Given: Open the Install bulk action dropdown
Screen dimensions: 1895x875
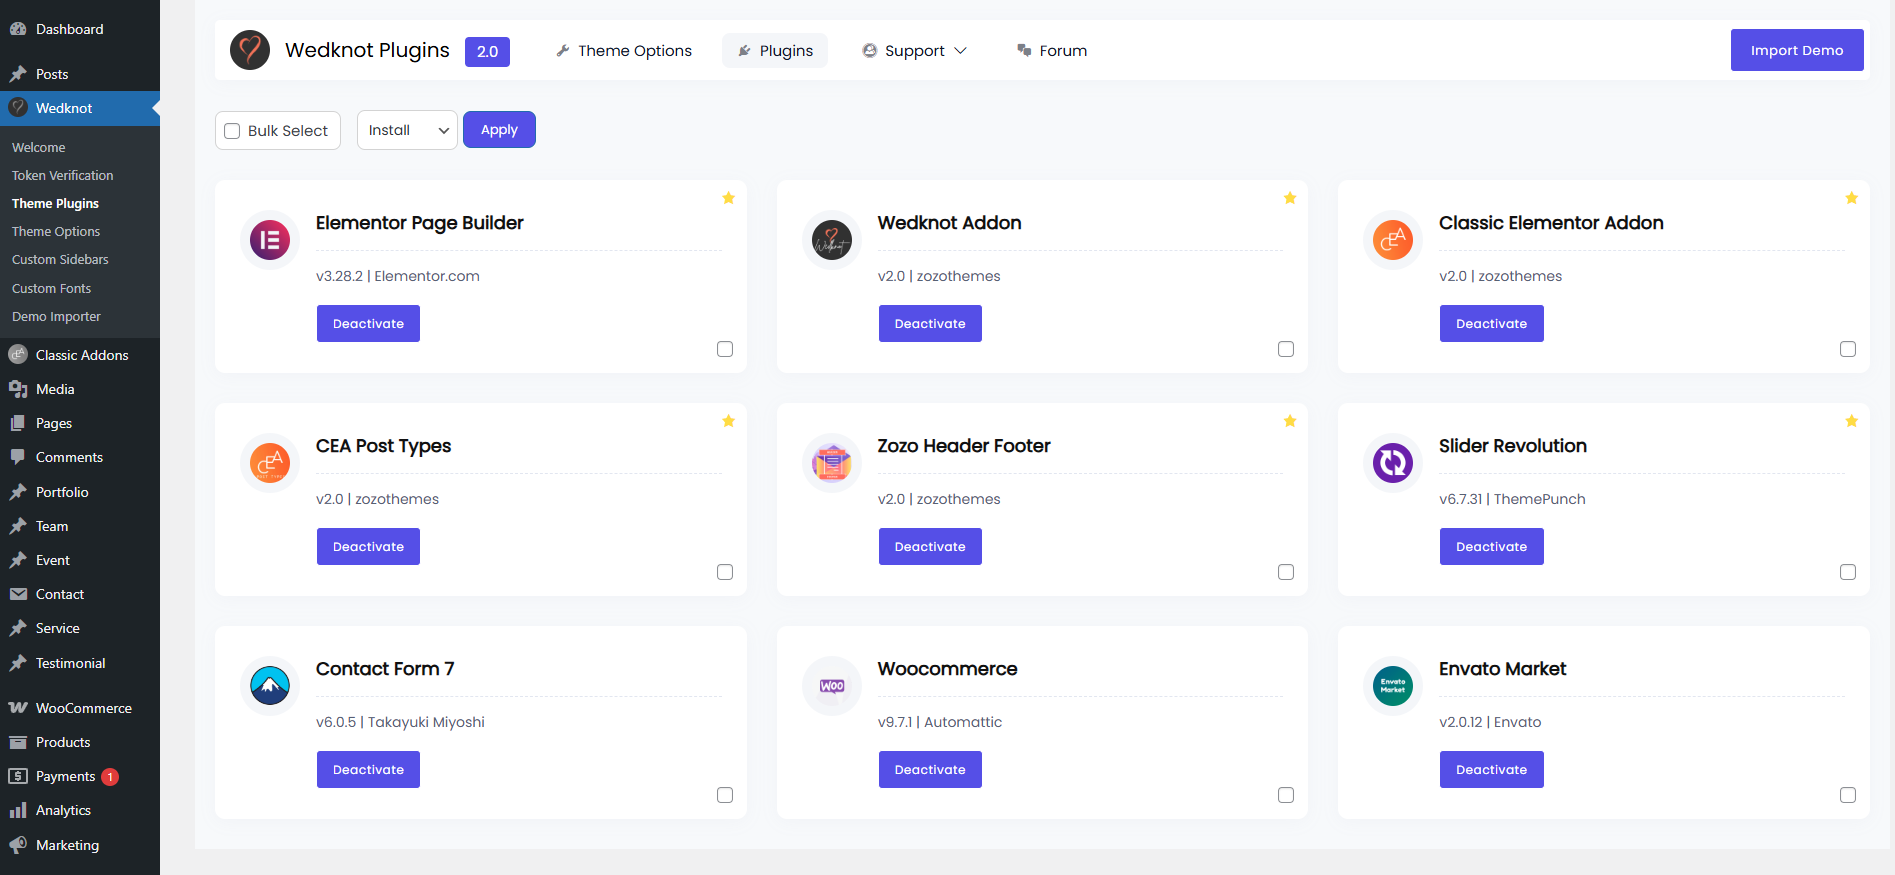Looking at the screenshot, I should click(407, 130).
